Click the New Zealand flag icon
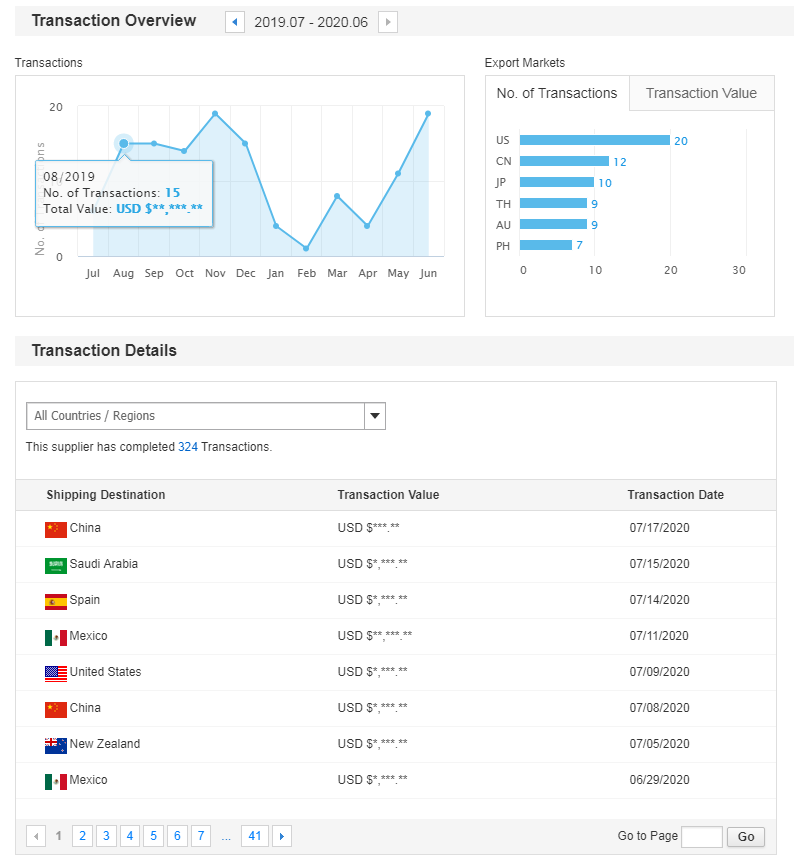 (x=56, y=745)
